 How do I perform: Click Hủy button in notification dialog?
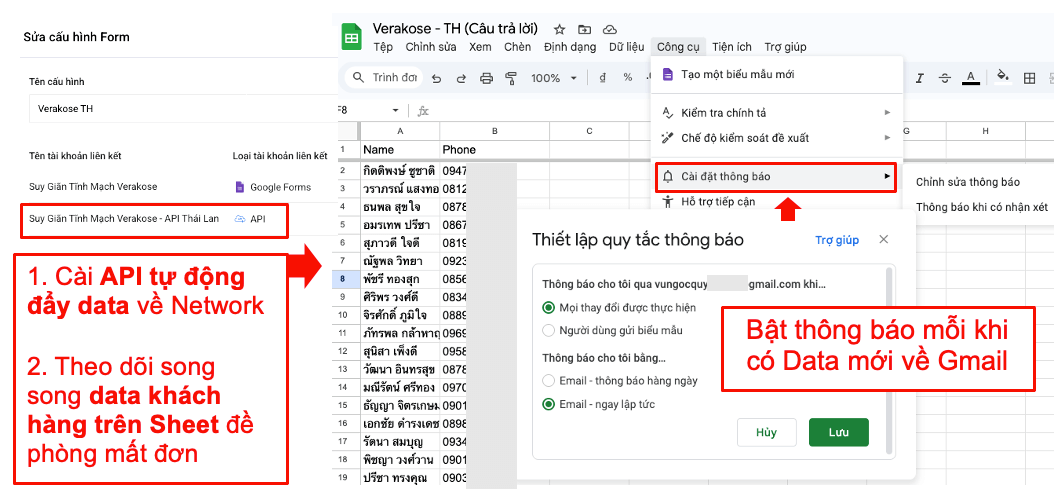(766, 432)
